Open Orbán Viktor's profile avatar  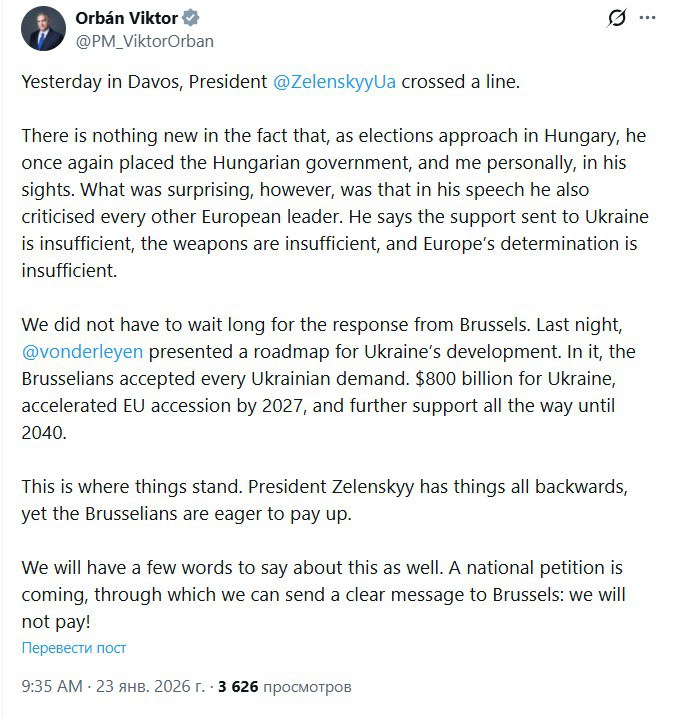pos(44,29)
